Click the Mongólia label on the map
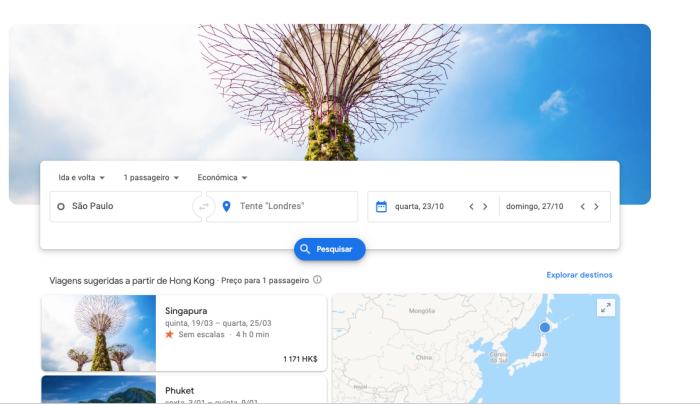The height and width of the screenshot is (405, 700). (x=422, y=311)
